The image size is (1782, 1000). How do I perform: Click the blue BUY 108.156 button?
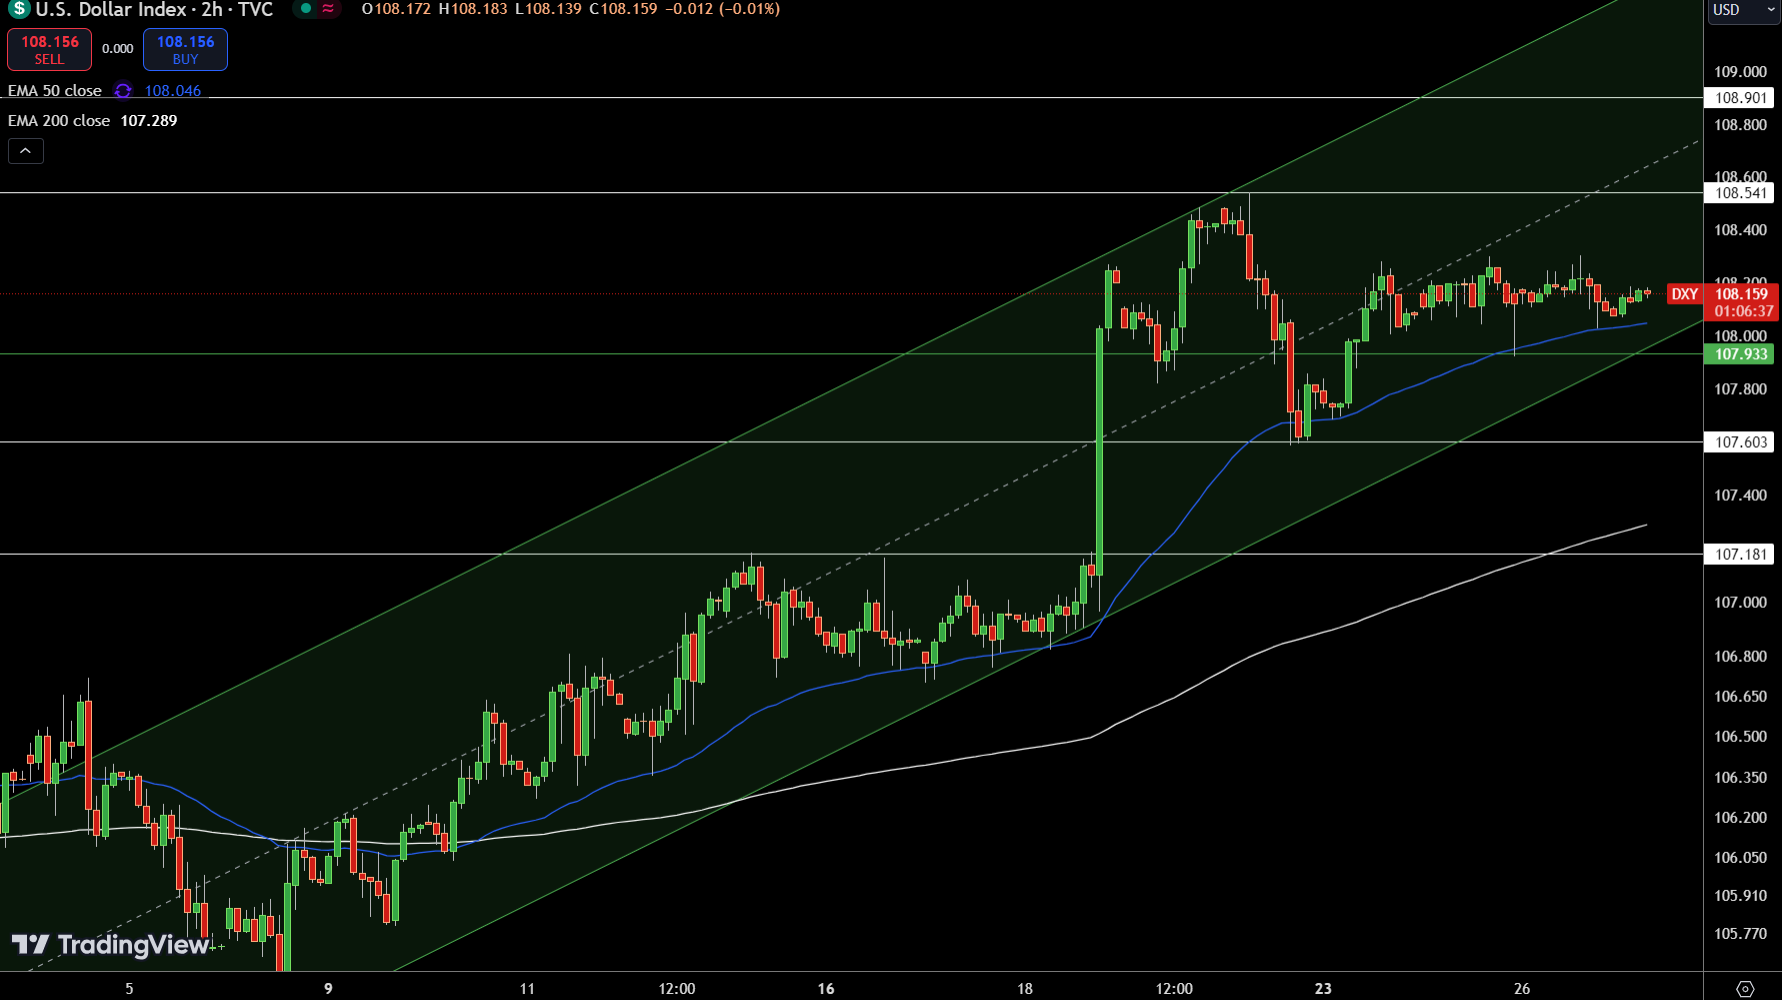tap(185, 49)
